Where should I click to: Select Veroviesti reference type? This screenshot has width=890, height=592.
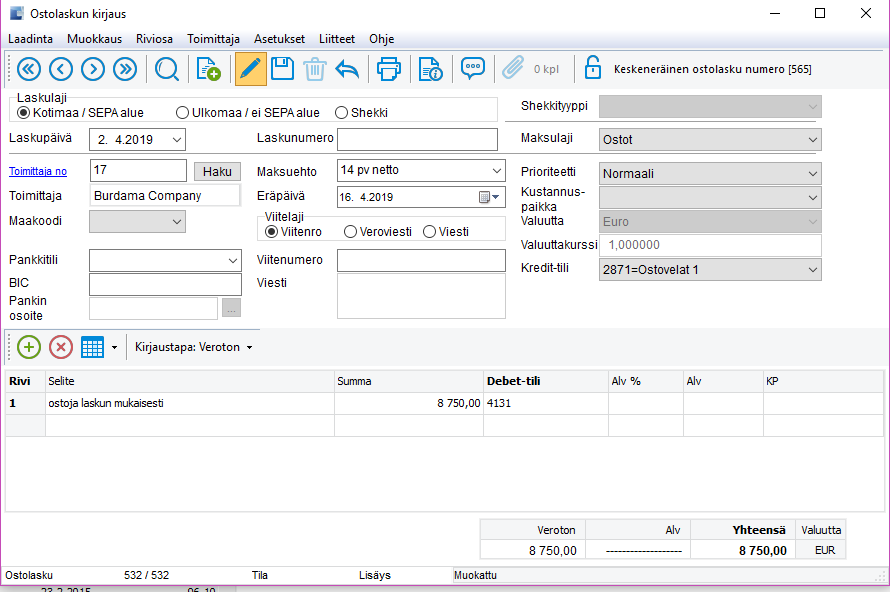[350, 232]
